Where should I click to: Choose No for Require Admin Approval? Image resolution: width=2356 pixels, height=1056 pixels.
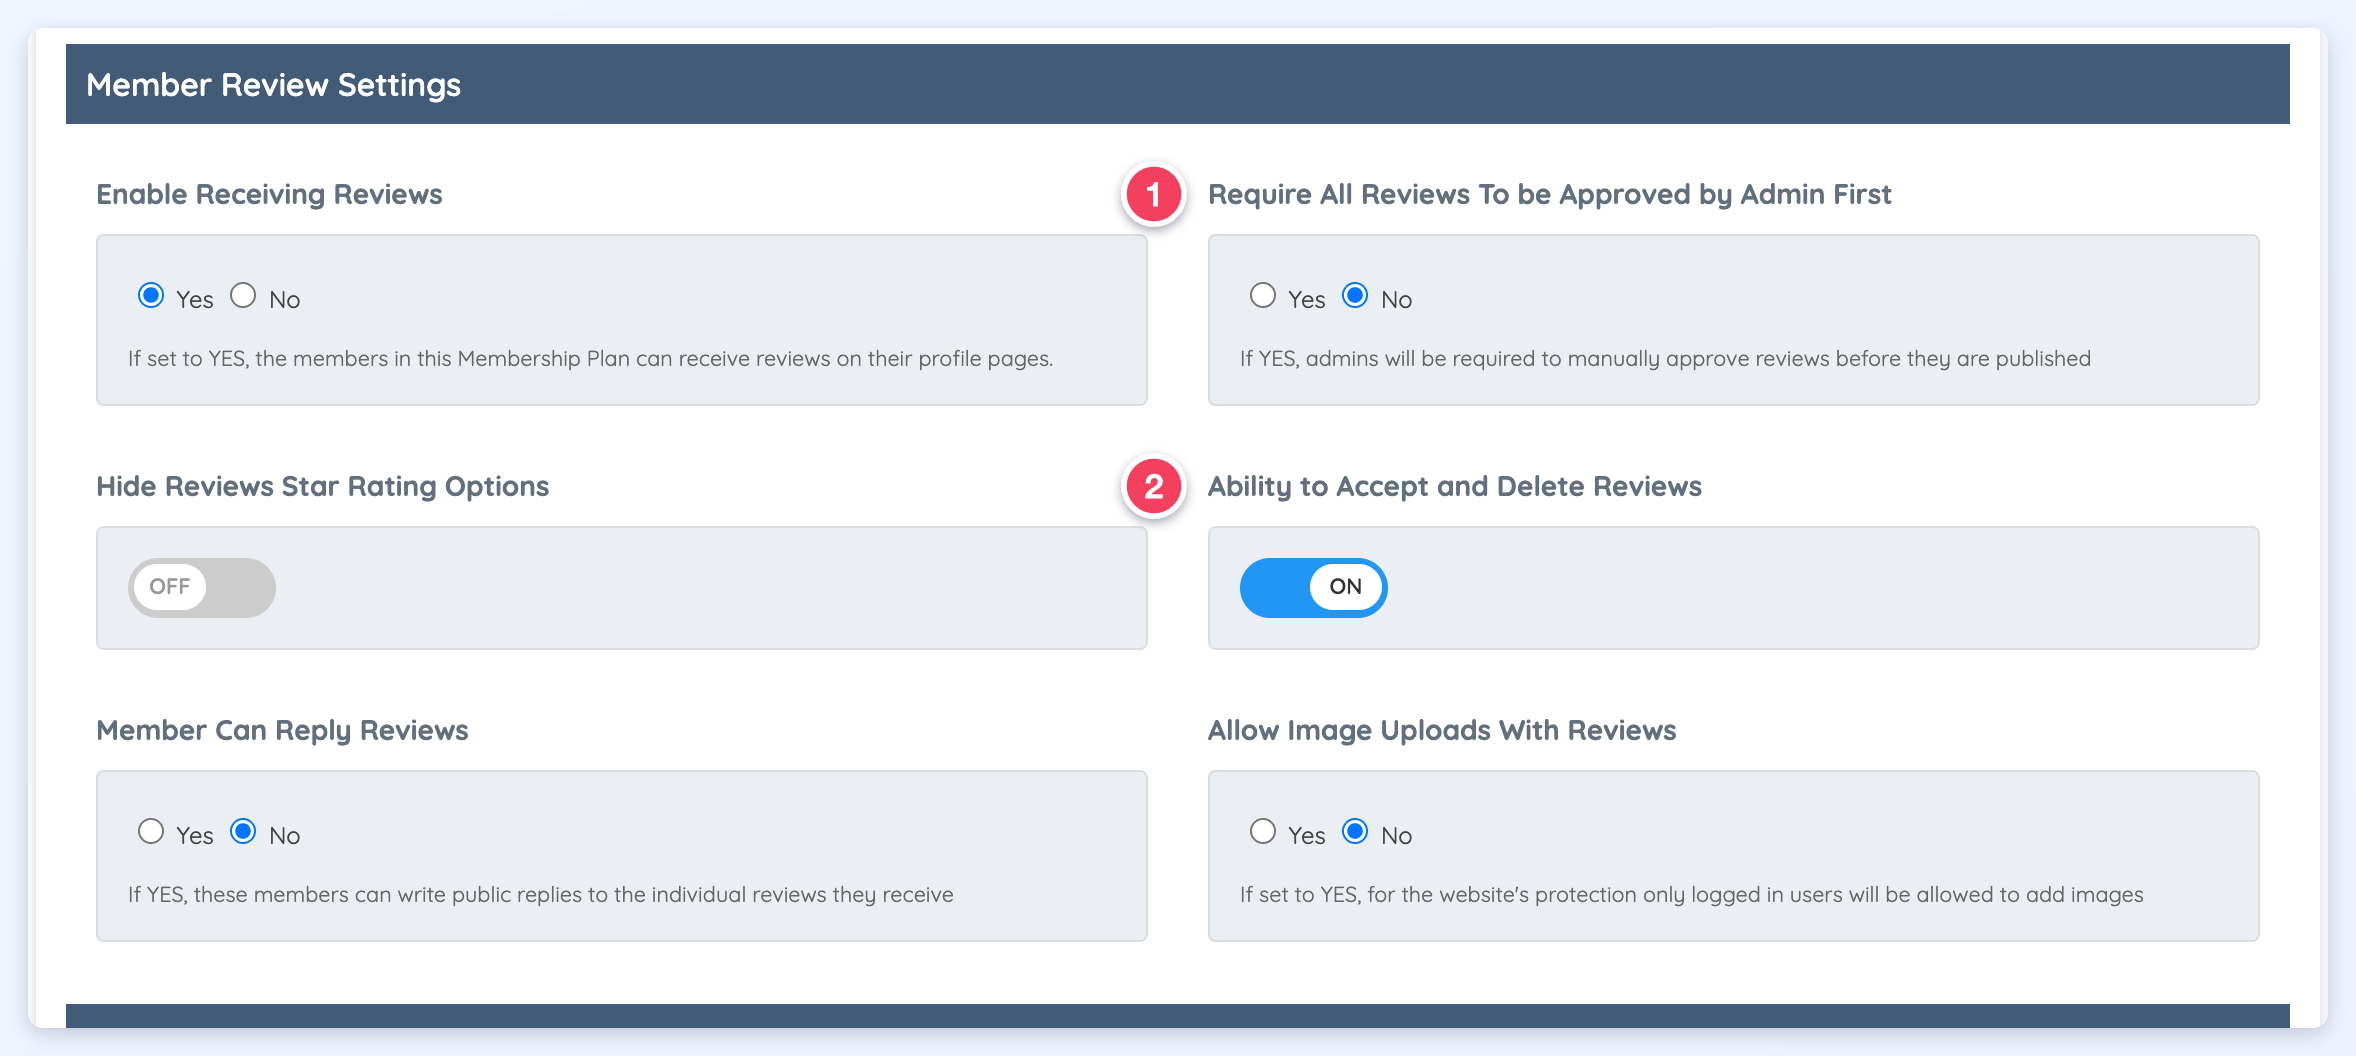pos(1355,296)
